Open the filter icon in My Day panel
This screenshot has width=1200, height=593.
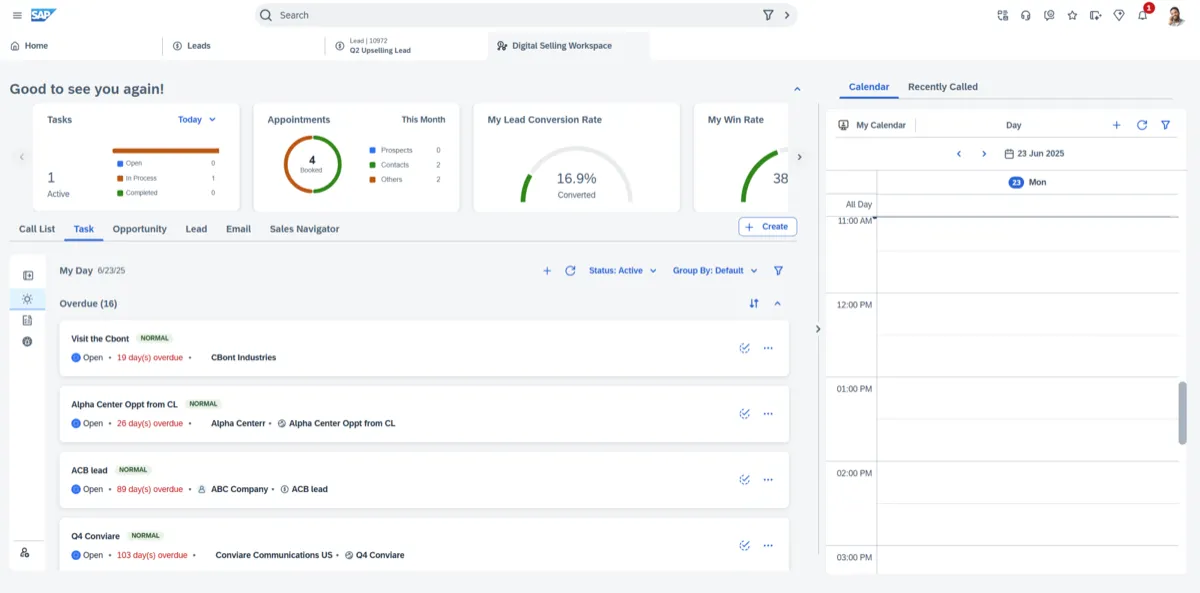(x=778, y=270)
